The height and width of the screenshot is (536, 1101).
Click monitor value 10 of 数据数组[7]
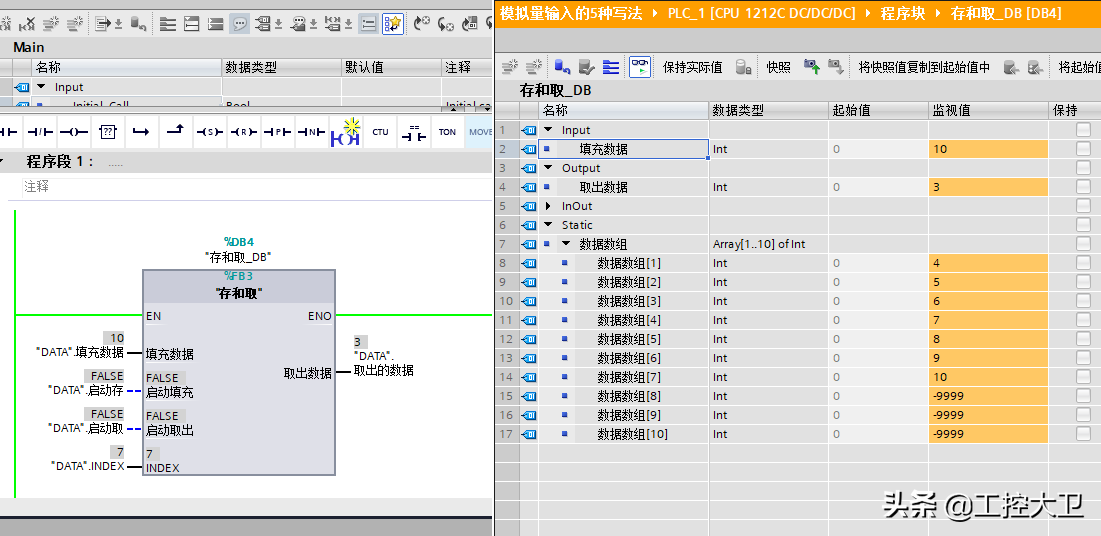point(988,377)
